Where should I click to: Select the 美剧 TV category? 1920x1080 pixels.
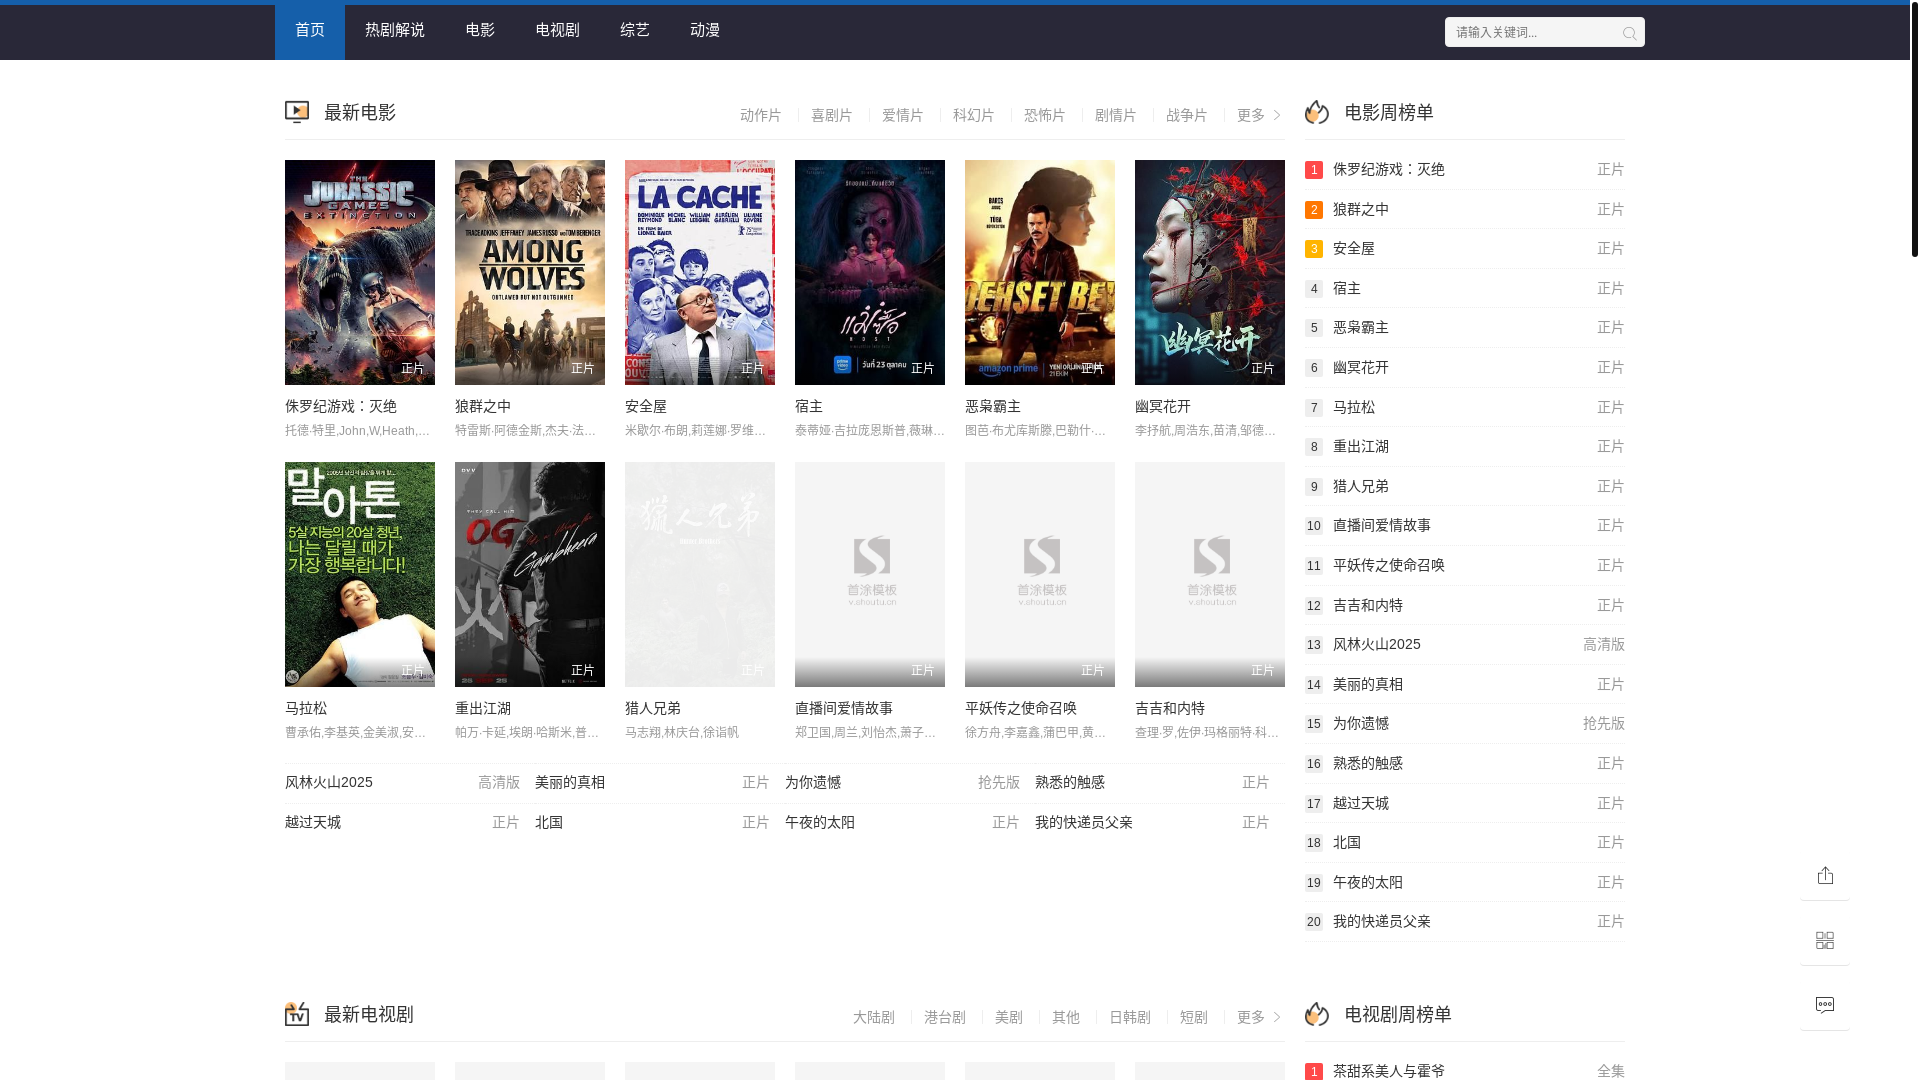point(1008,1017)
